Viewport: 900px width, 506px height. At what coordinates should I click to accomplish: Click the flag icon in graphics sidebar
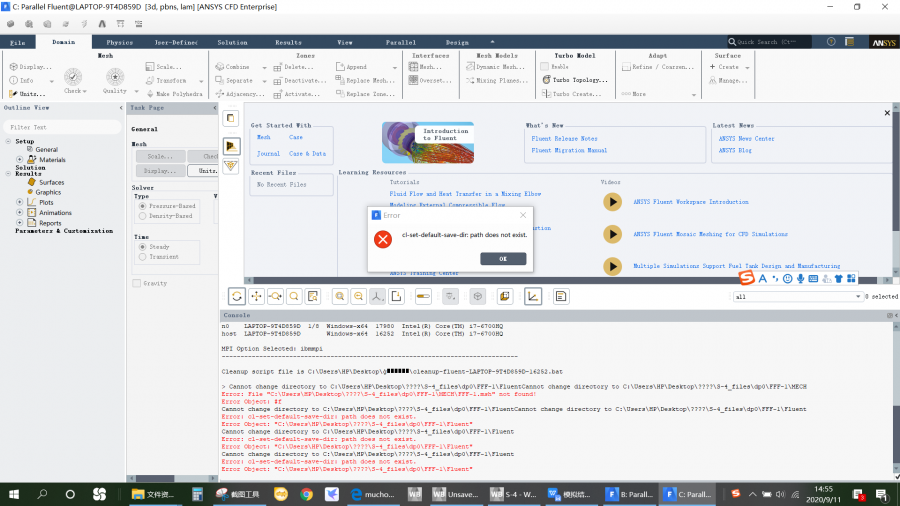pyautogui.click(x=231, y=146)
